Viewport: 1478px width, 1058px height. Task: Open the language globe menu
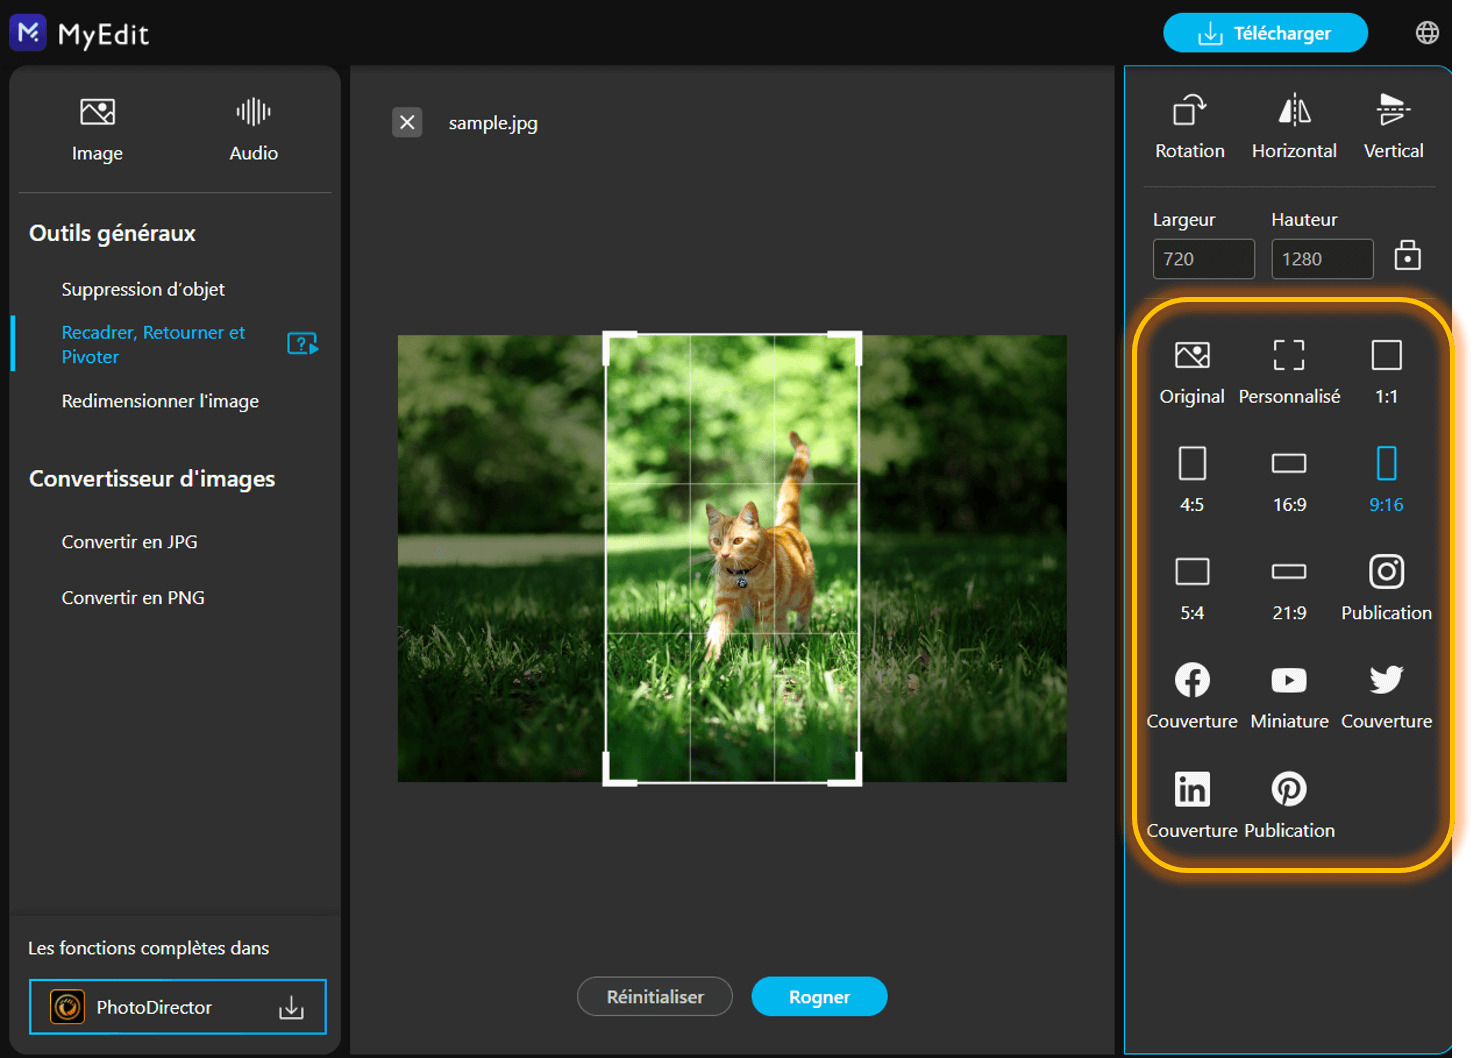(1427, 33)
